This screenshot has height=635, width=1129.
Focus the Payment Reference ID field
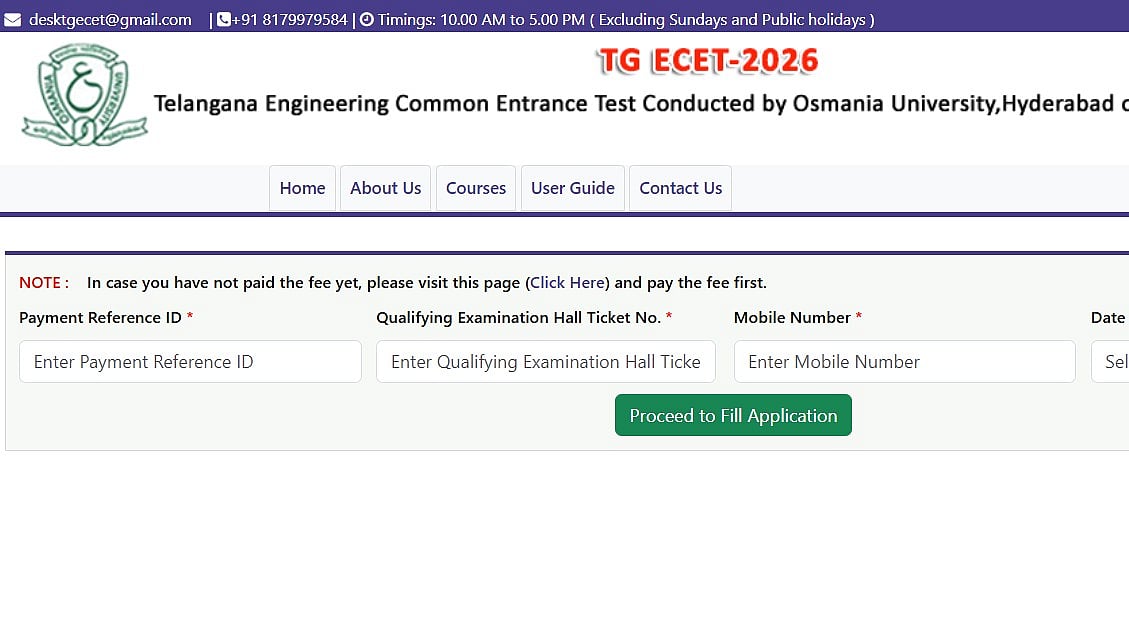click(x=190, y=362)
